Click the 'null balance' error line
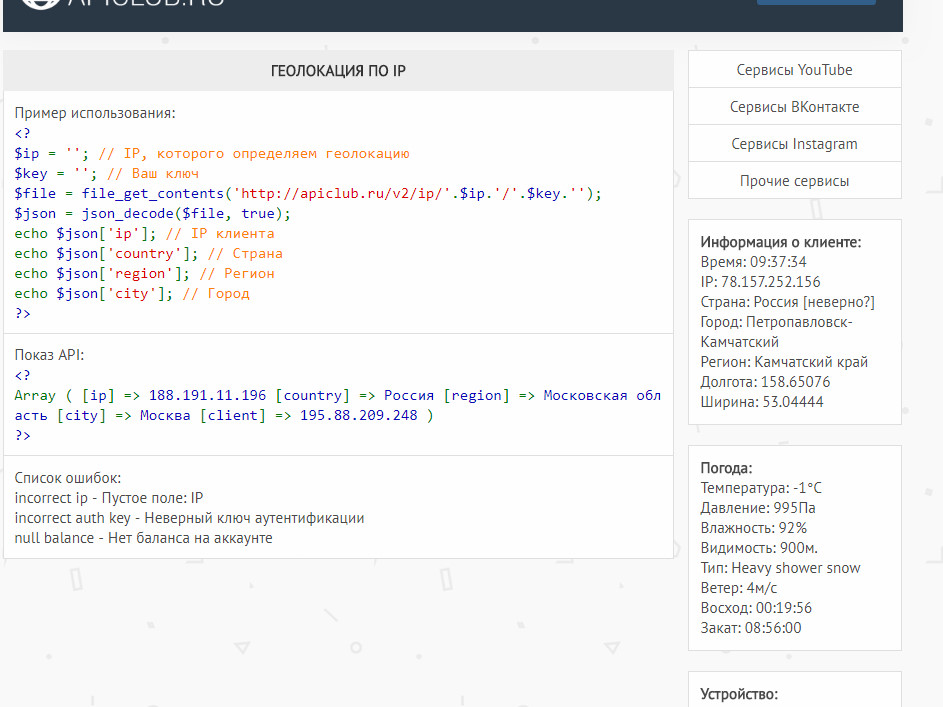The width and height of the screenshot is (943, 707). pos(143,538)
